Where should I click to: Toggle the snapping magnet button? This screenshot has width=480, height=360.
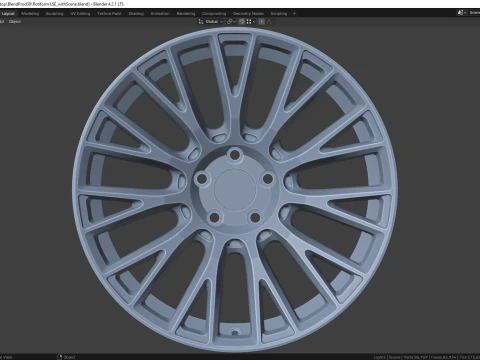[x=242, y=22]
